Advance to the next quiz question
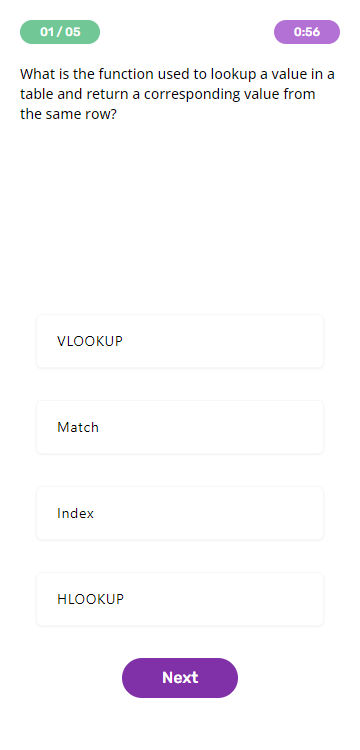The image size is (360, 750). (180, 678)
